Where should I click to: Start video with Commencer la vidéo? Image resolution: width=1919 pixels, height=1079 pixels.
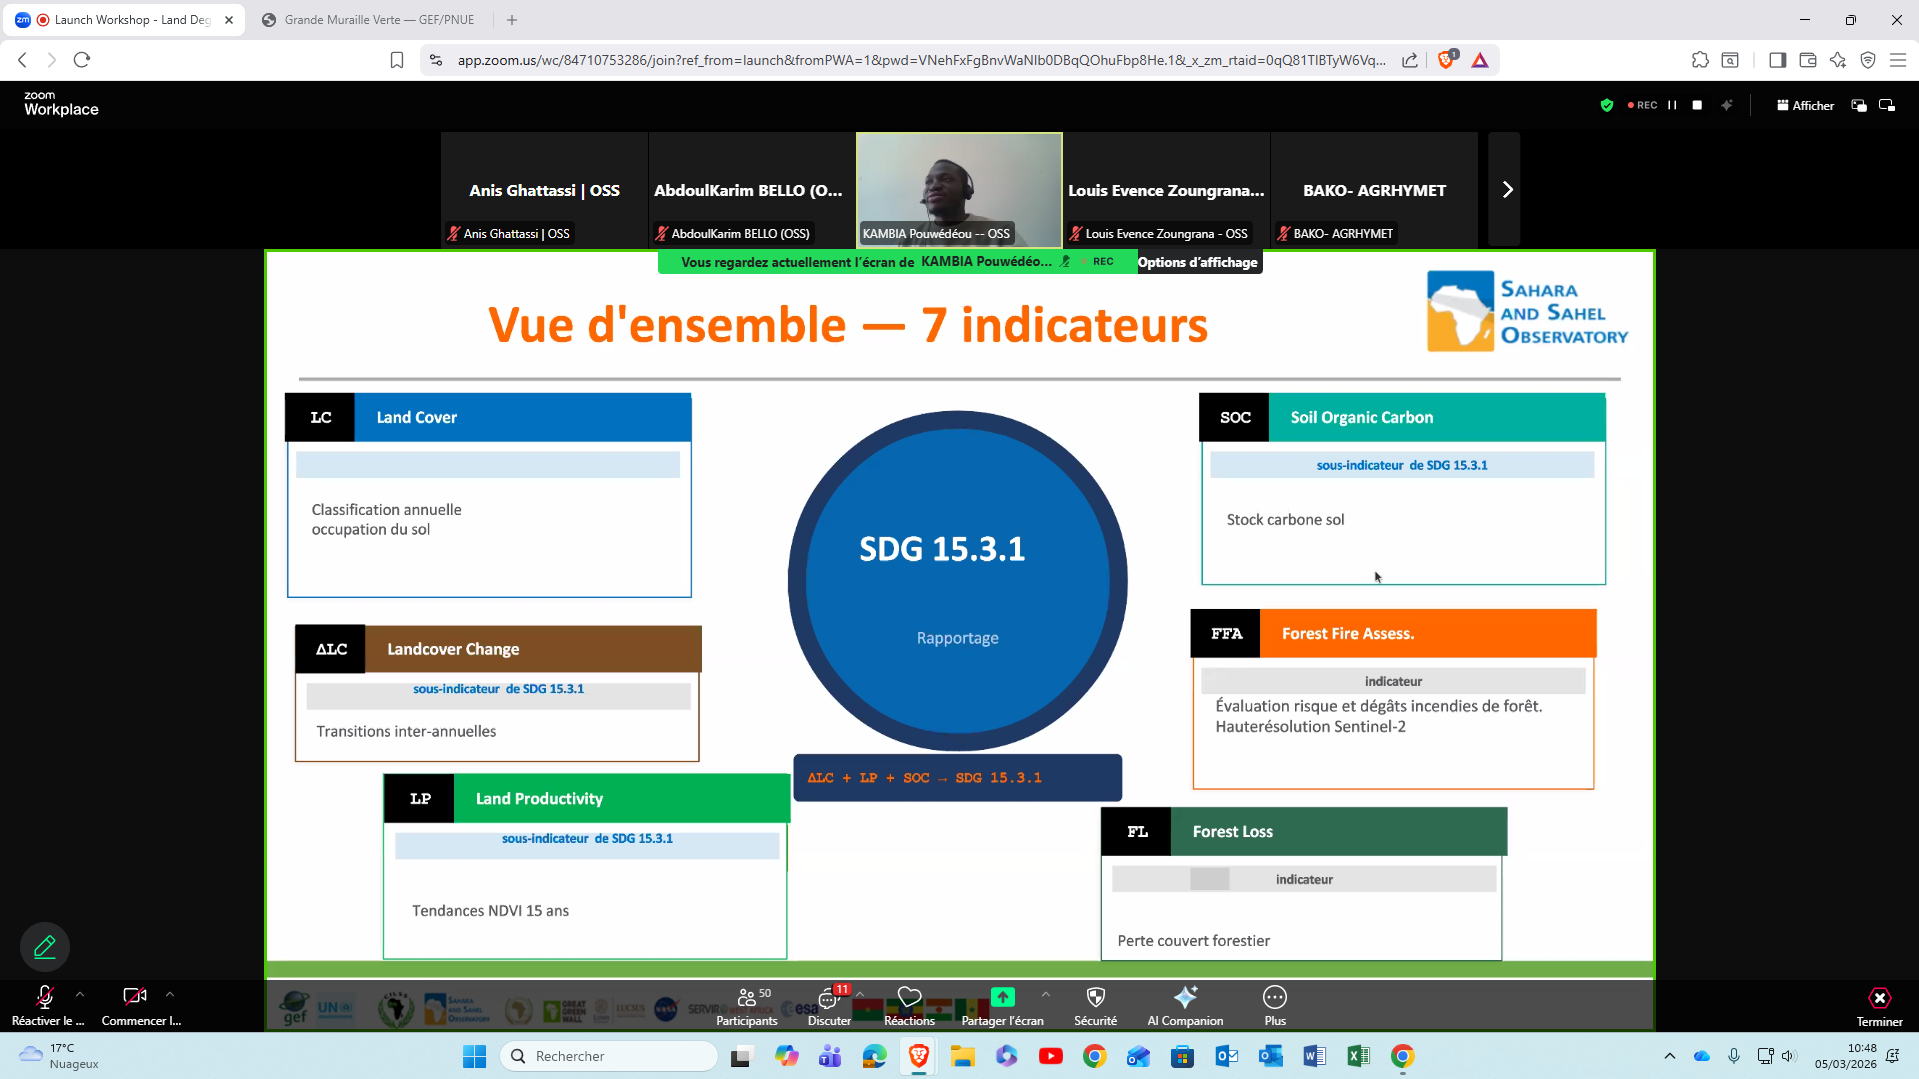point(135,1004)
